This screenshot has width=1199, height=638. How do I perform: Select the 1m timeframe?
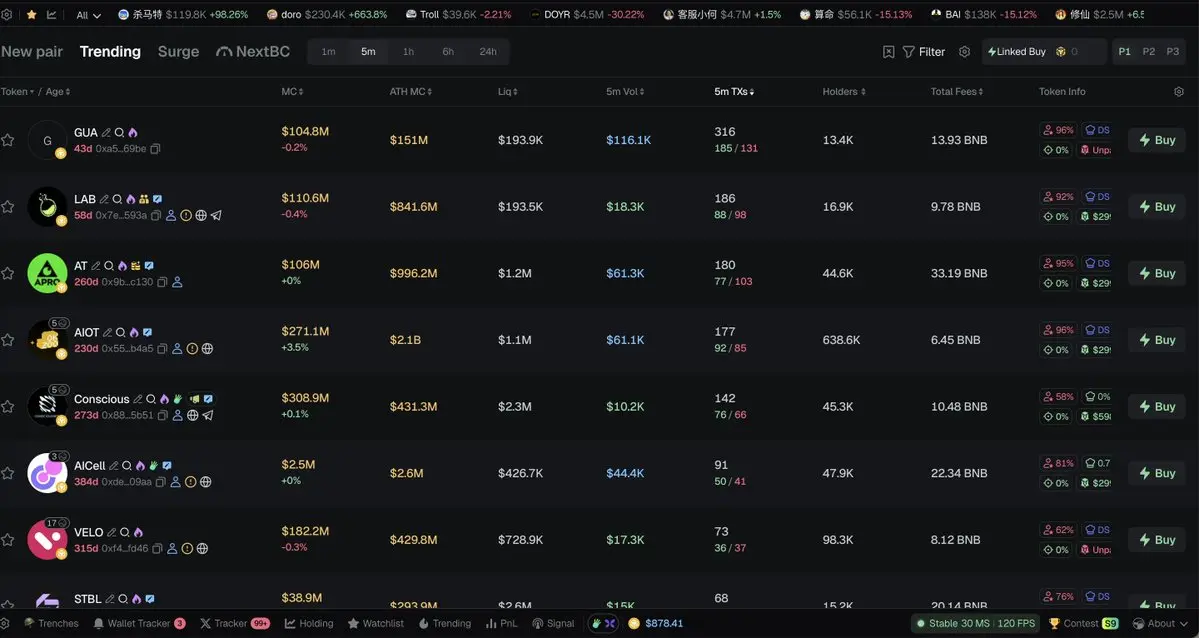click(328, 51)
